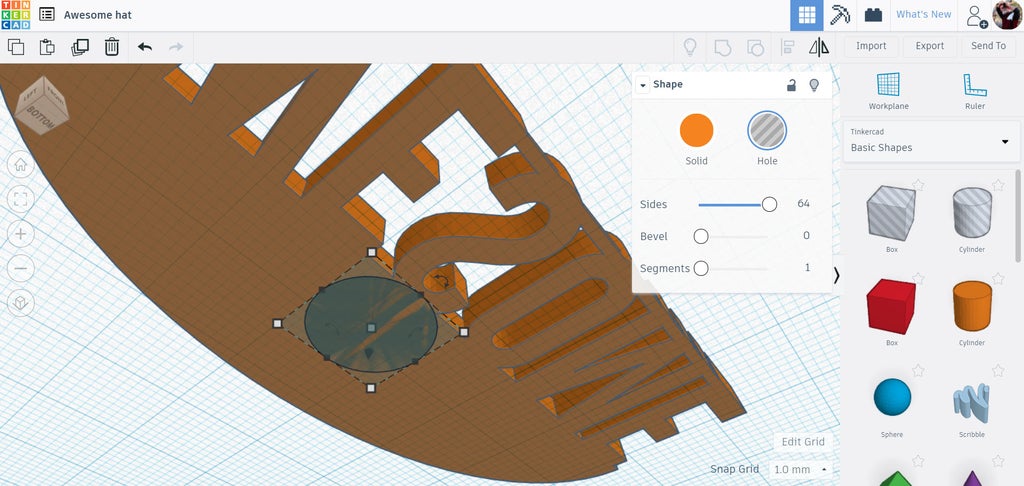This screenshot has width=1024, height=486.
Task: Pick the orange Cylinder shape
Action: tap(972, 306)
